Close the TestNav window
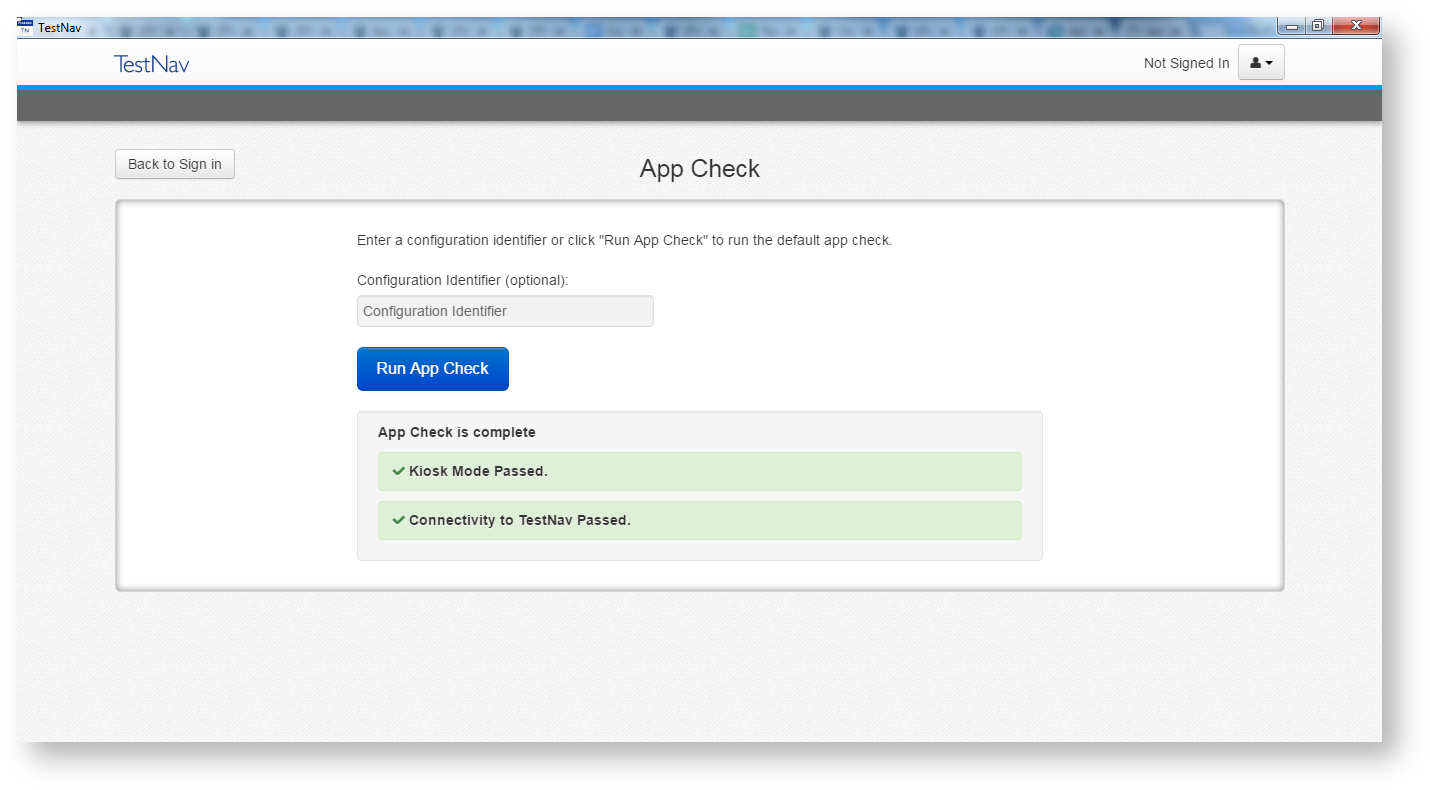 [x=1356, y=26]
